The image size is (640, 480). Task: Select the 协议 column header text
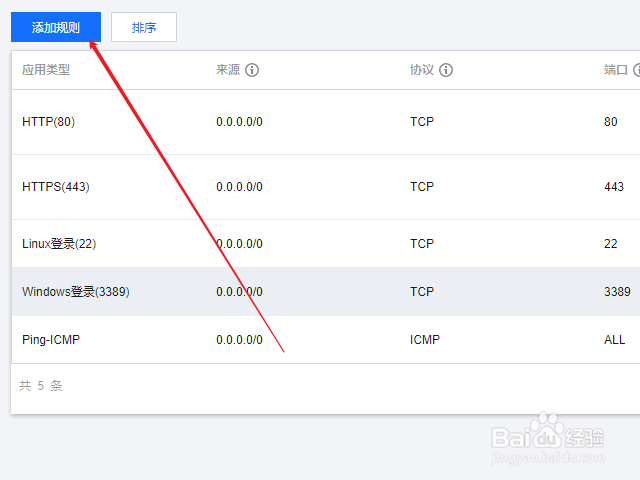(422, 70)
